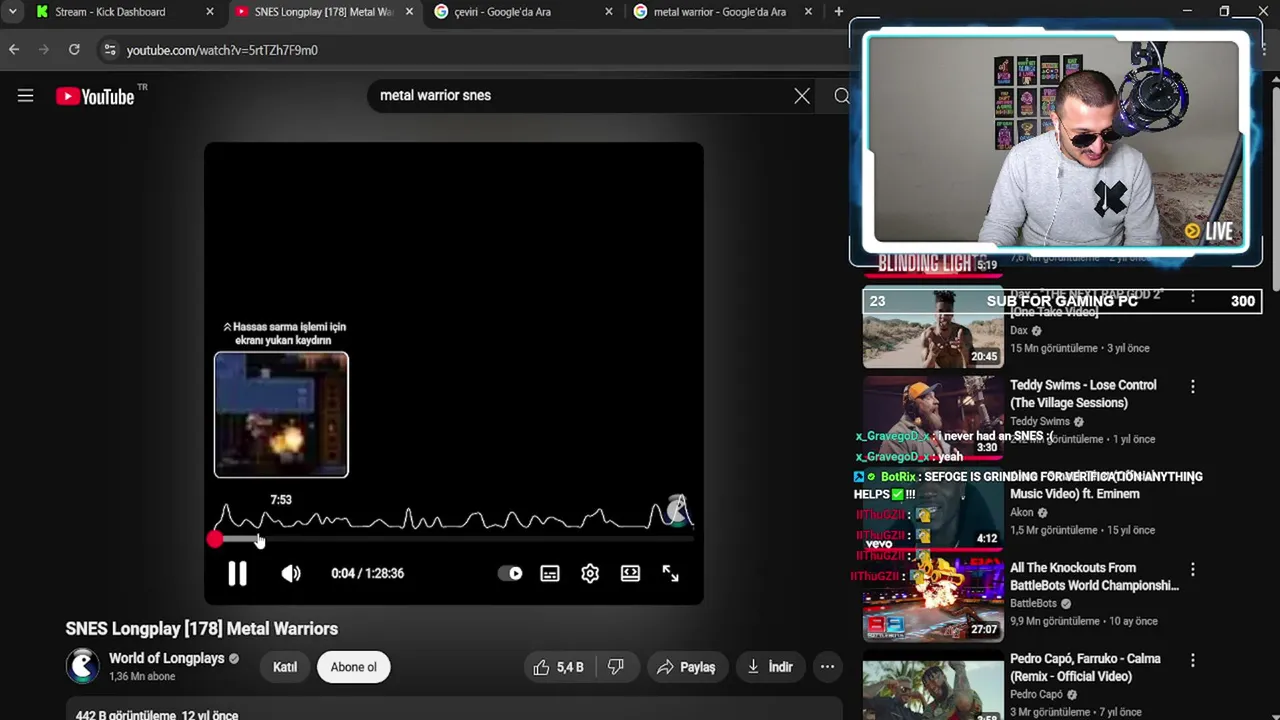Open World of Longplays channel name

(166, 658)
